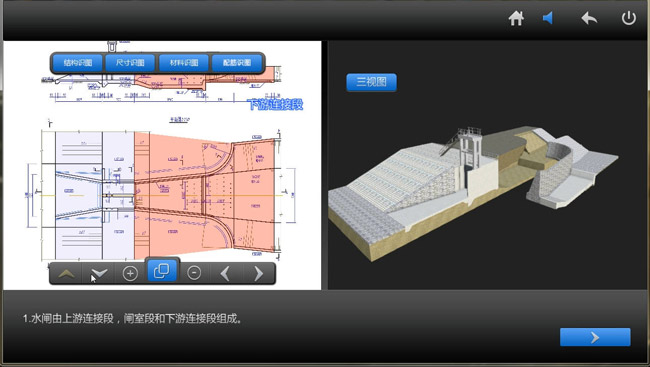Go to the home screen icon
This screenshot has height=367, width=650.
pos(516,18)
